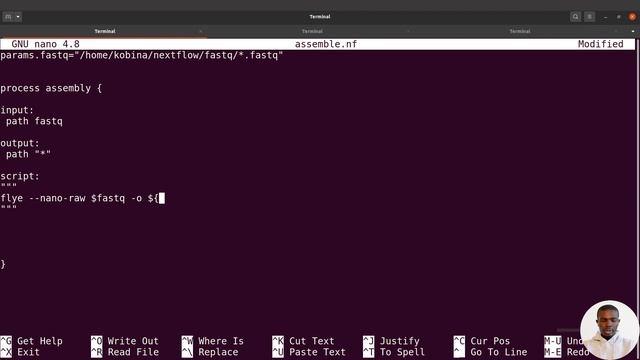Click the "Go To Line" shortcut
The width and height of the screenshot is (640, 360).
[490, 352]
